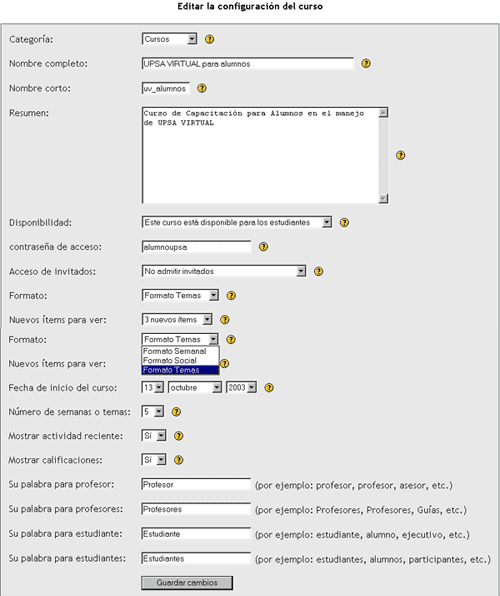Click help icon beside Acceso de invitados
The width and height of the screenshot is (500, 596).
318,271
